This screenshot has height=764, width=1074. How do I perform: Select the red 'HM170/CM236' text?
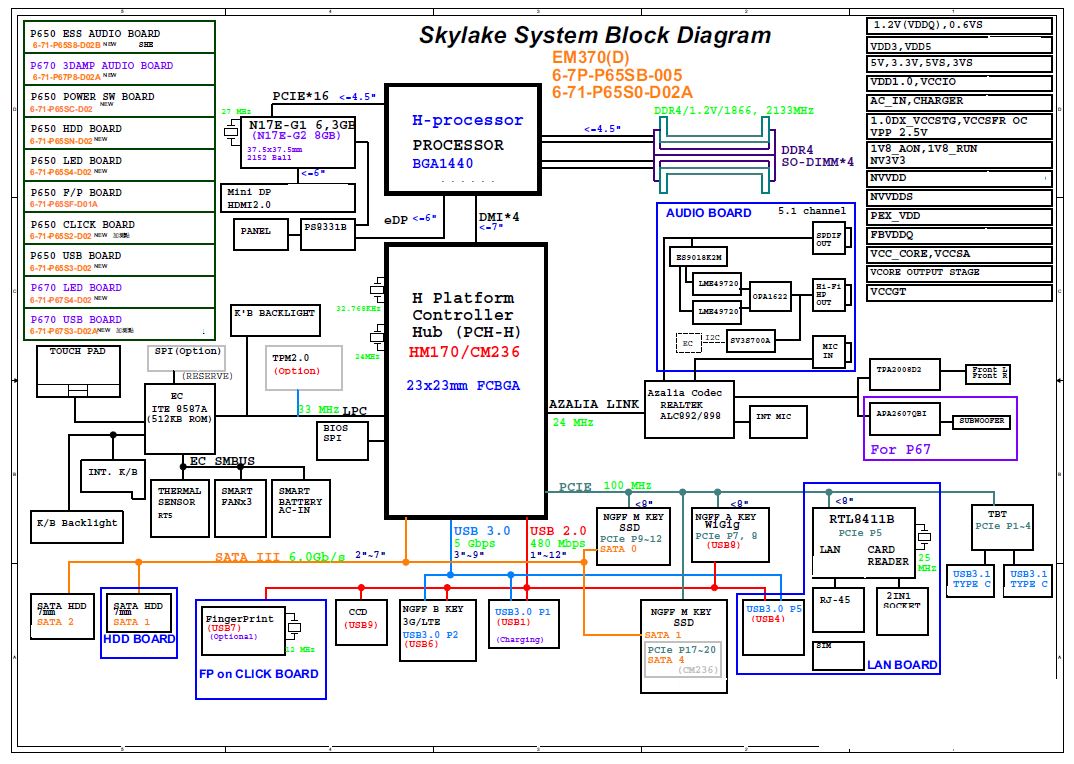(464, 352)
